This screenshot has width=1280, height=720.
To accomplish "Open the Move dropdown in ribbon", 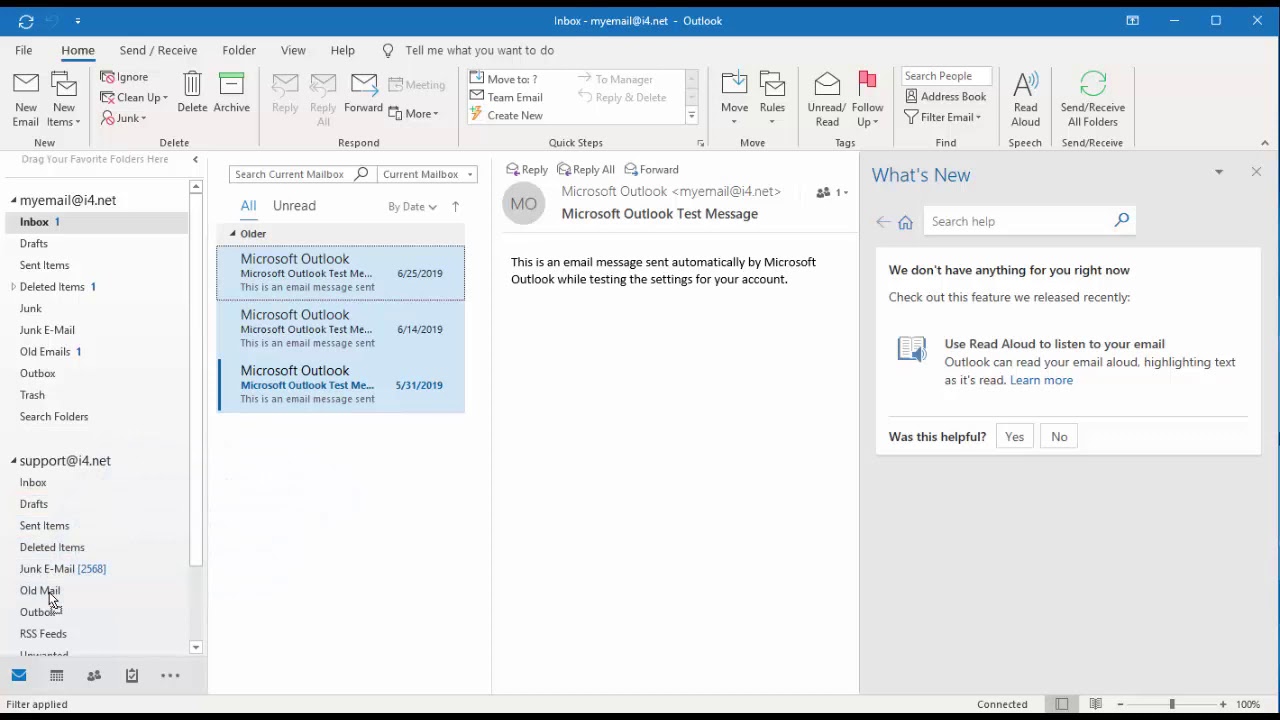I will coord(734,99).
